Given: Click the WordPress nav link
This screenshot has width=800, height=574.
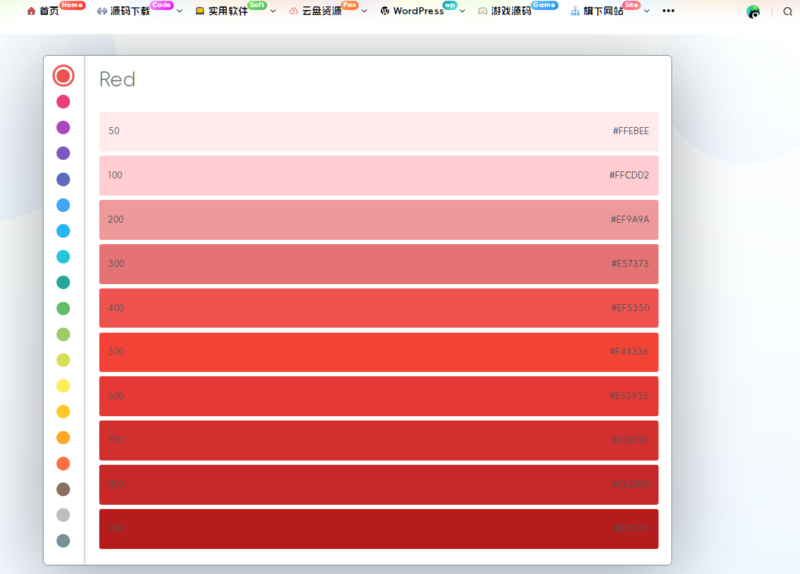Looking at the screenshot, I should click(x=418, y=11).
